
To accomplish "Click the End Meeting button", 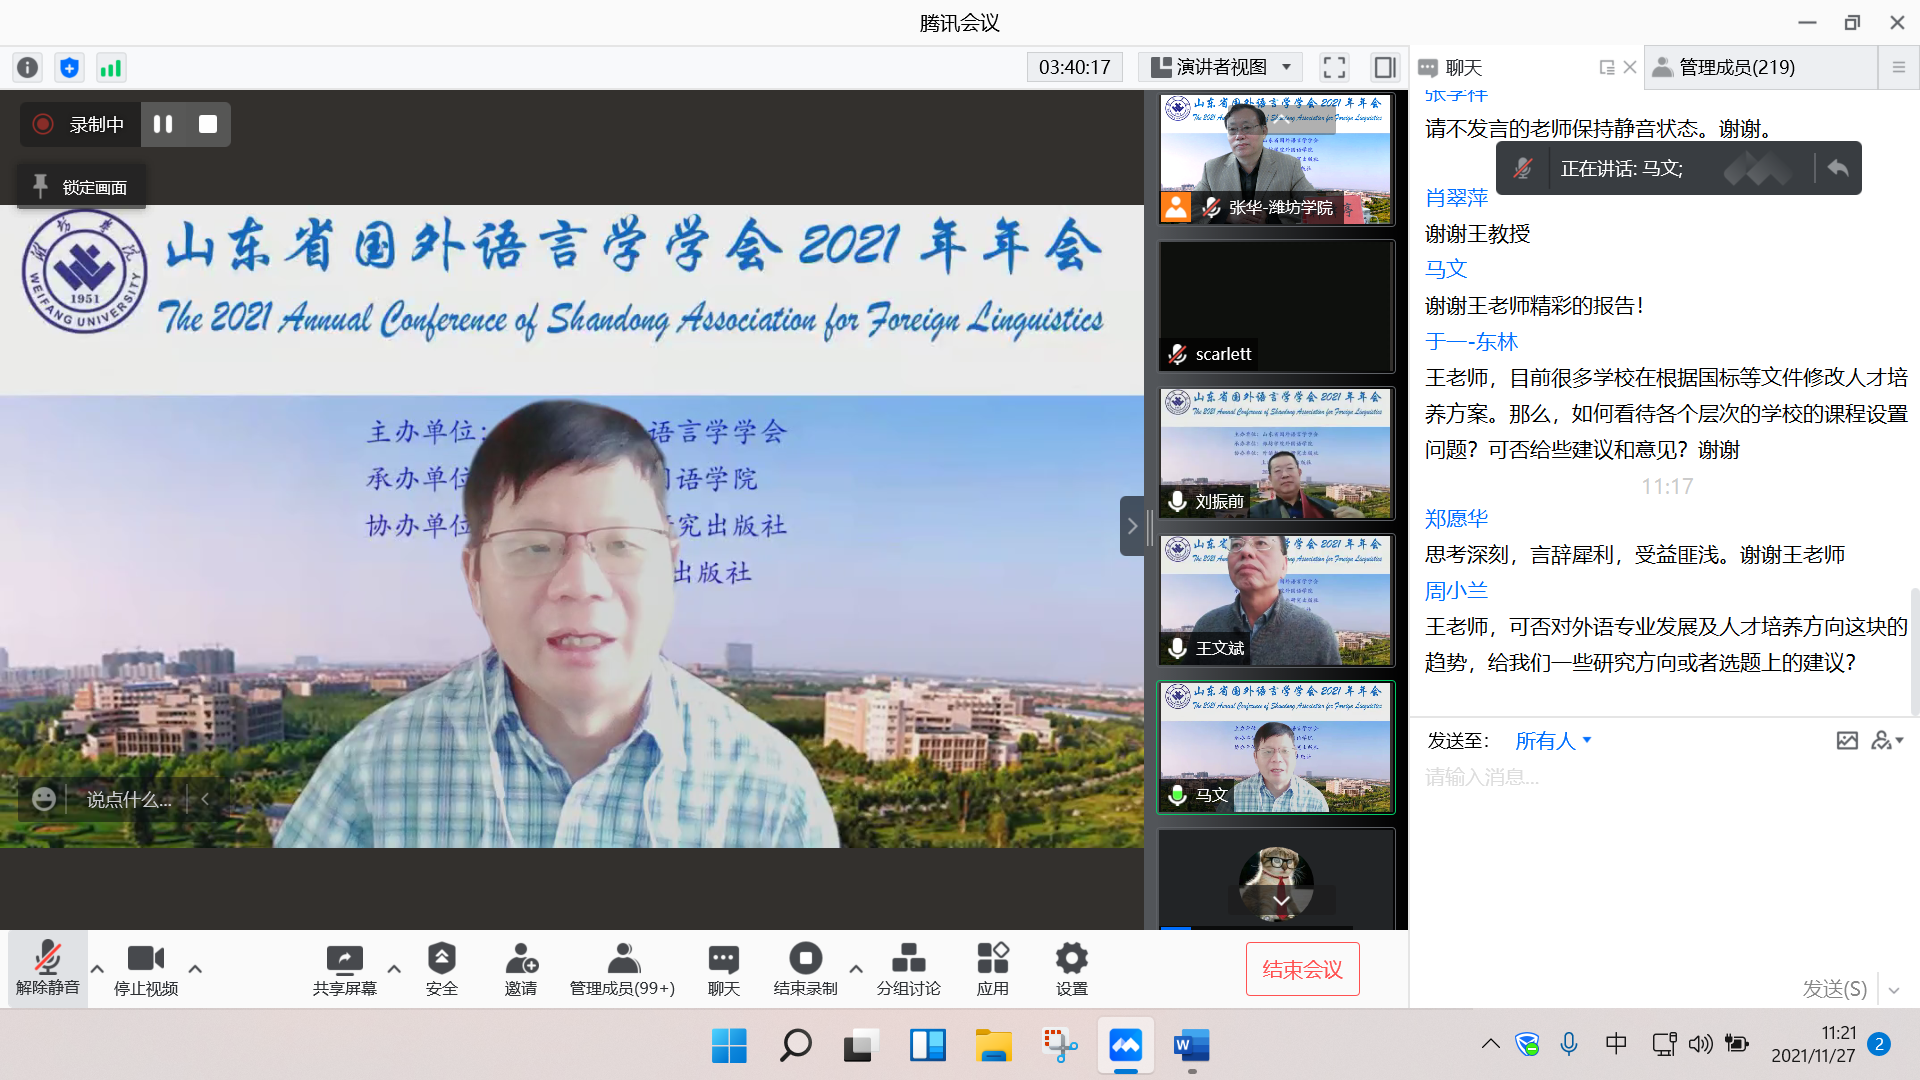I will [x=1302, y=968].
